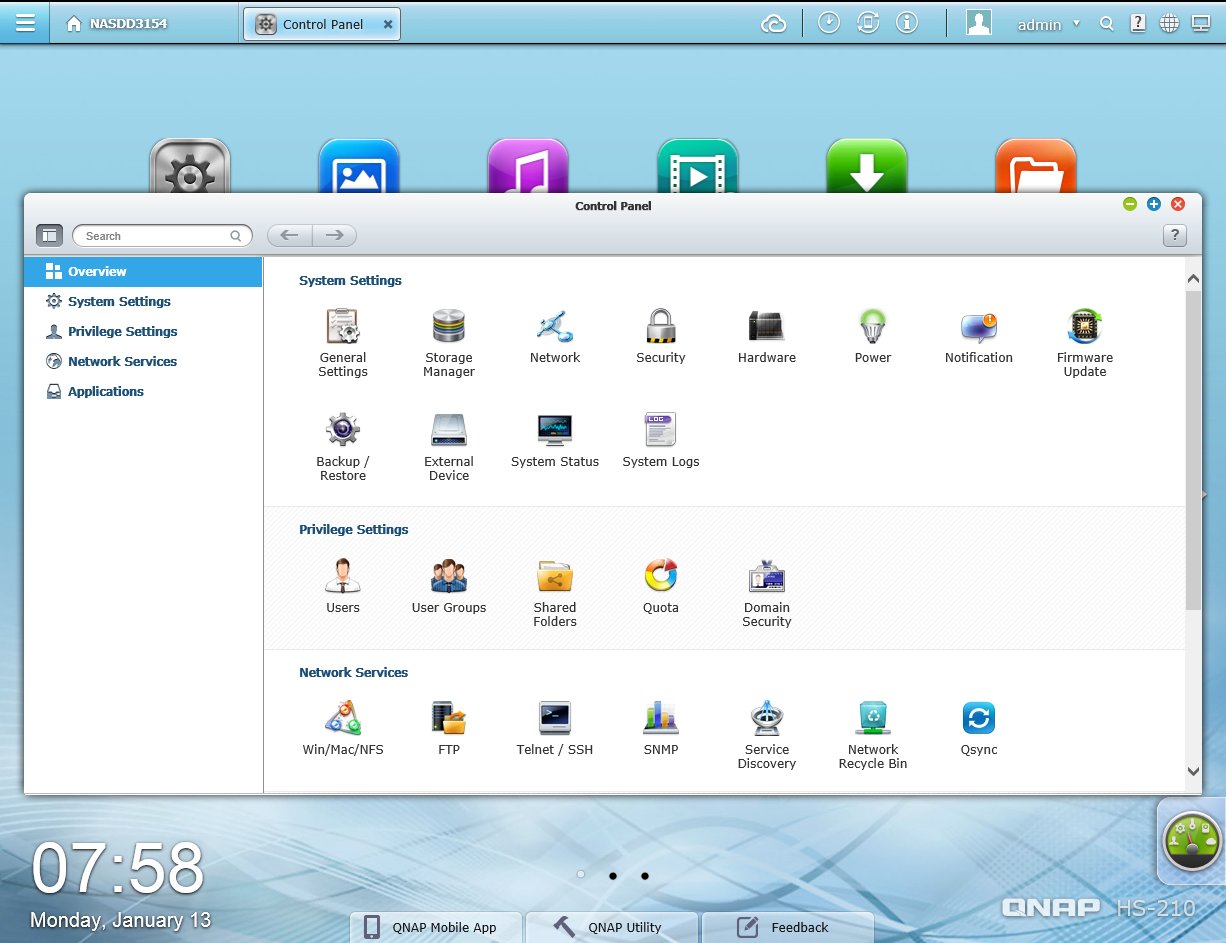Open Domain Security
This screenshot has height=943, width=1226.
pyautogui.click(x=767, y=592)
